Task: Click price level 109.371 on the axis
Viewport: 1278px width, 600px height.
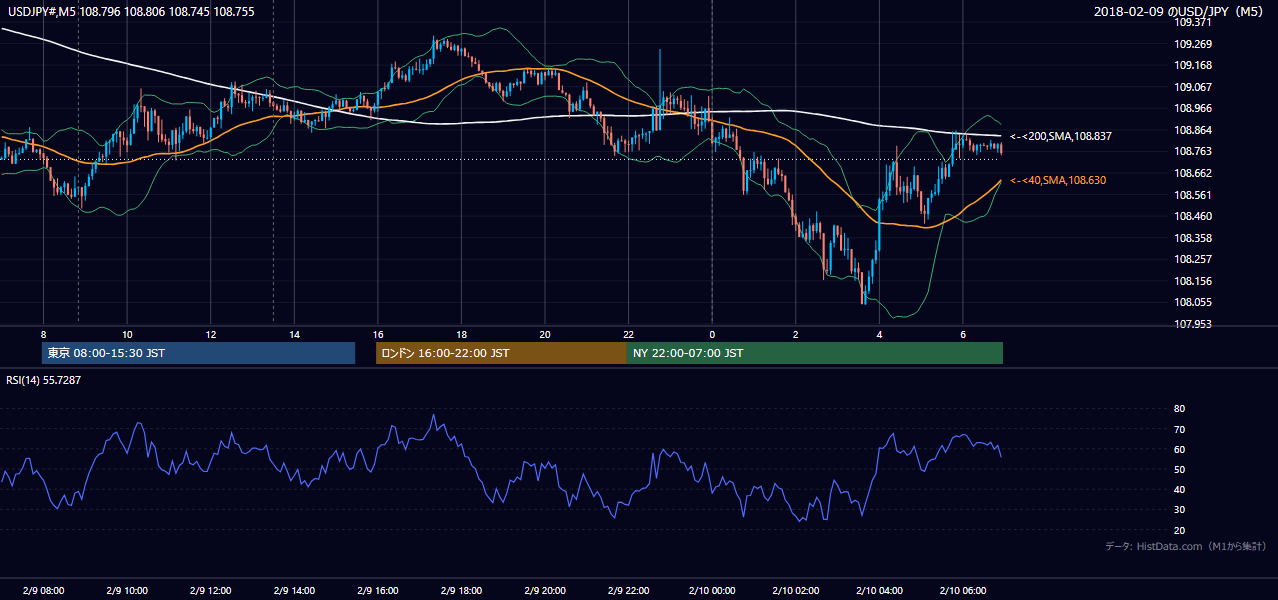Action: (x=1193, y=22)
